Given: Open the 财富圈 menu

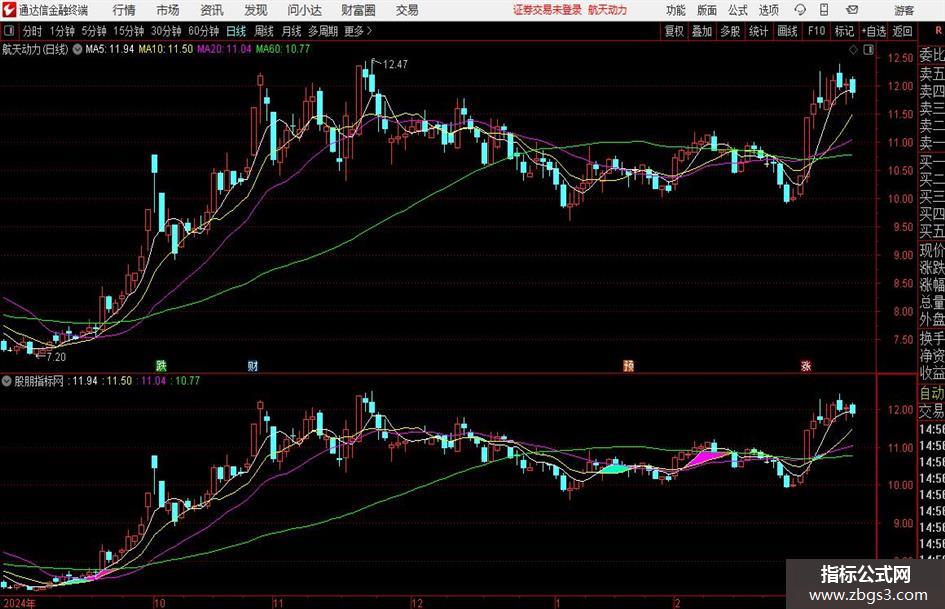Looking at the screenshot, I should point(358,10).
